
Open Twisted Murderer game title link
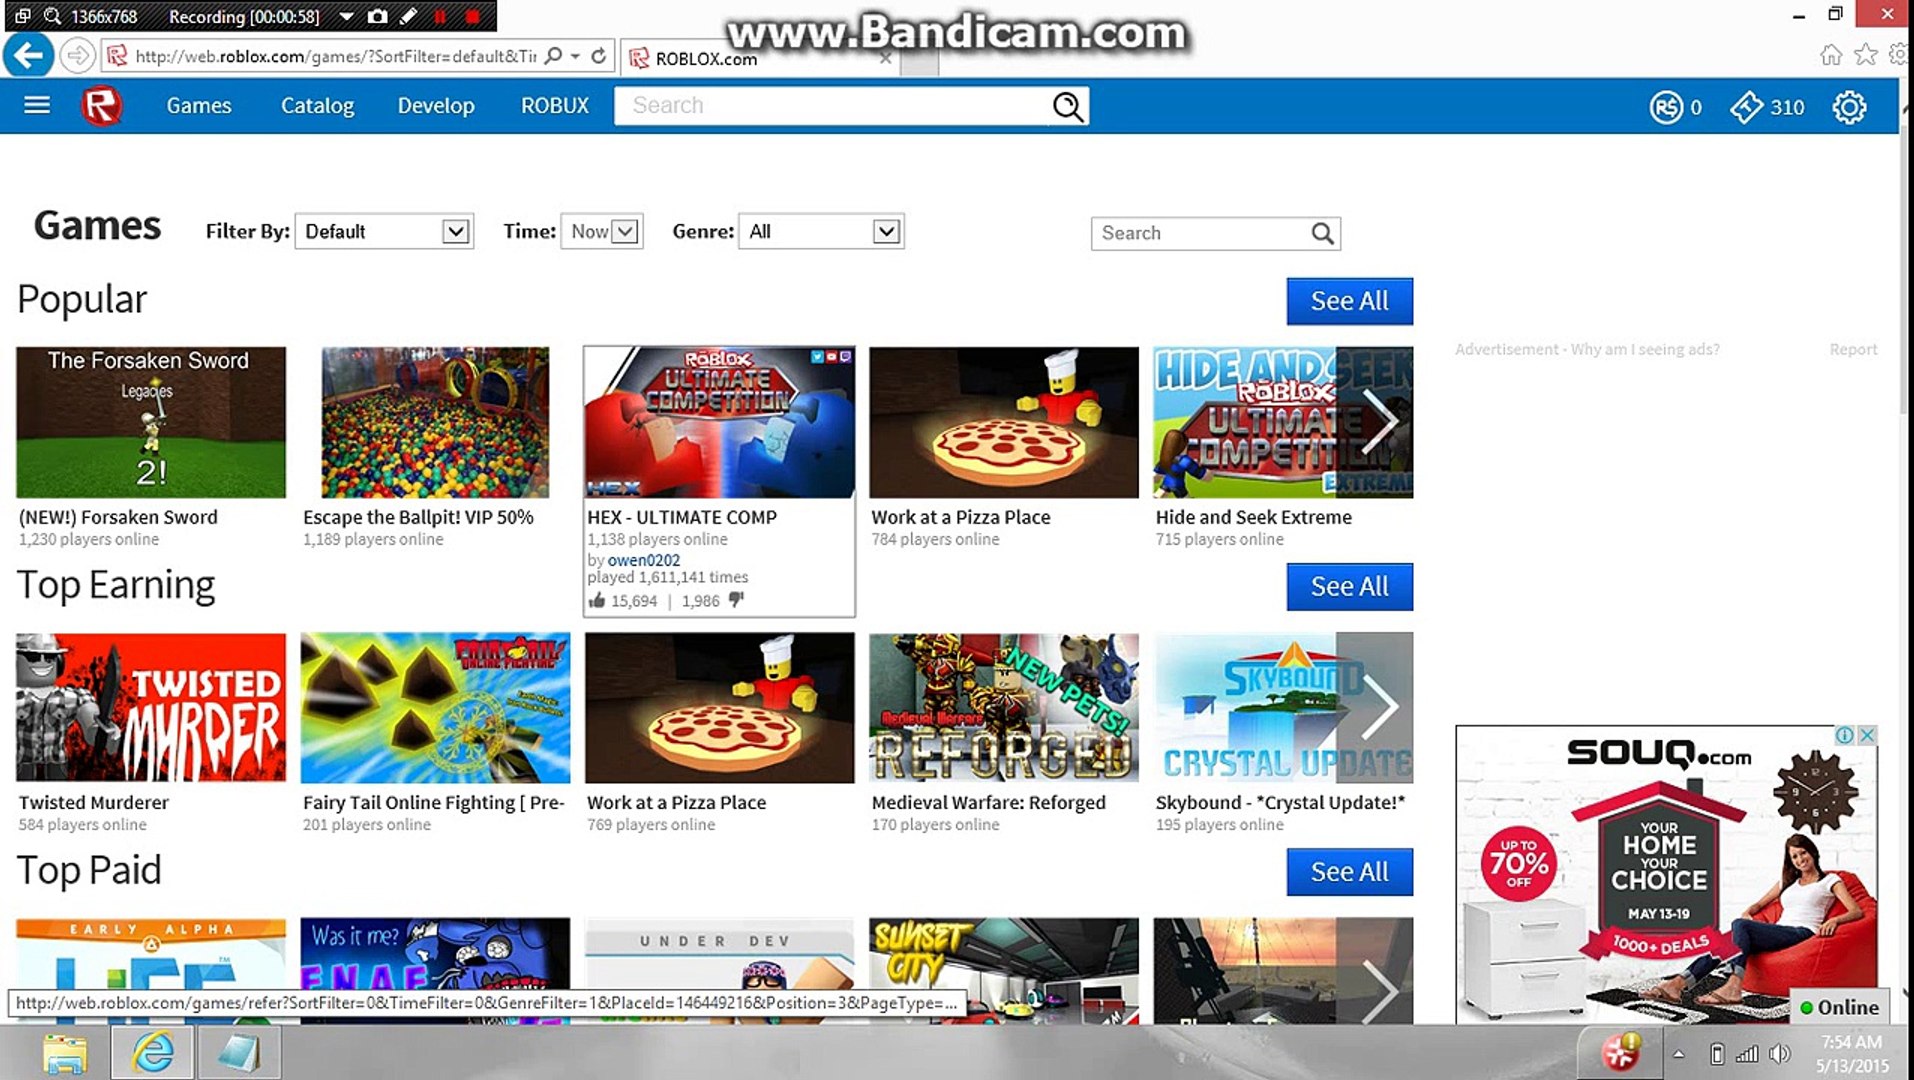[x=94, y=802]
